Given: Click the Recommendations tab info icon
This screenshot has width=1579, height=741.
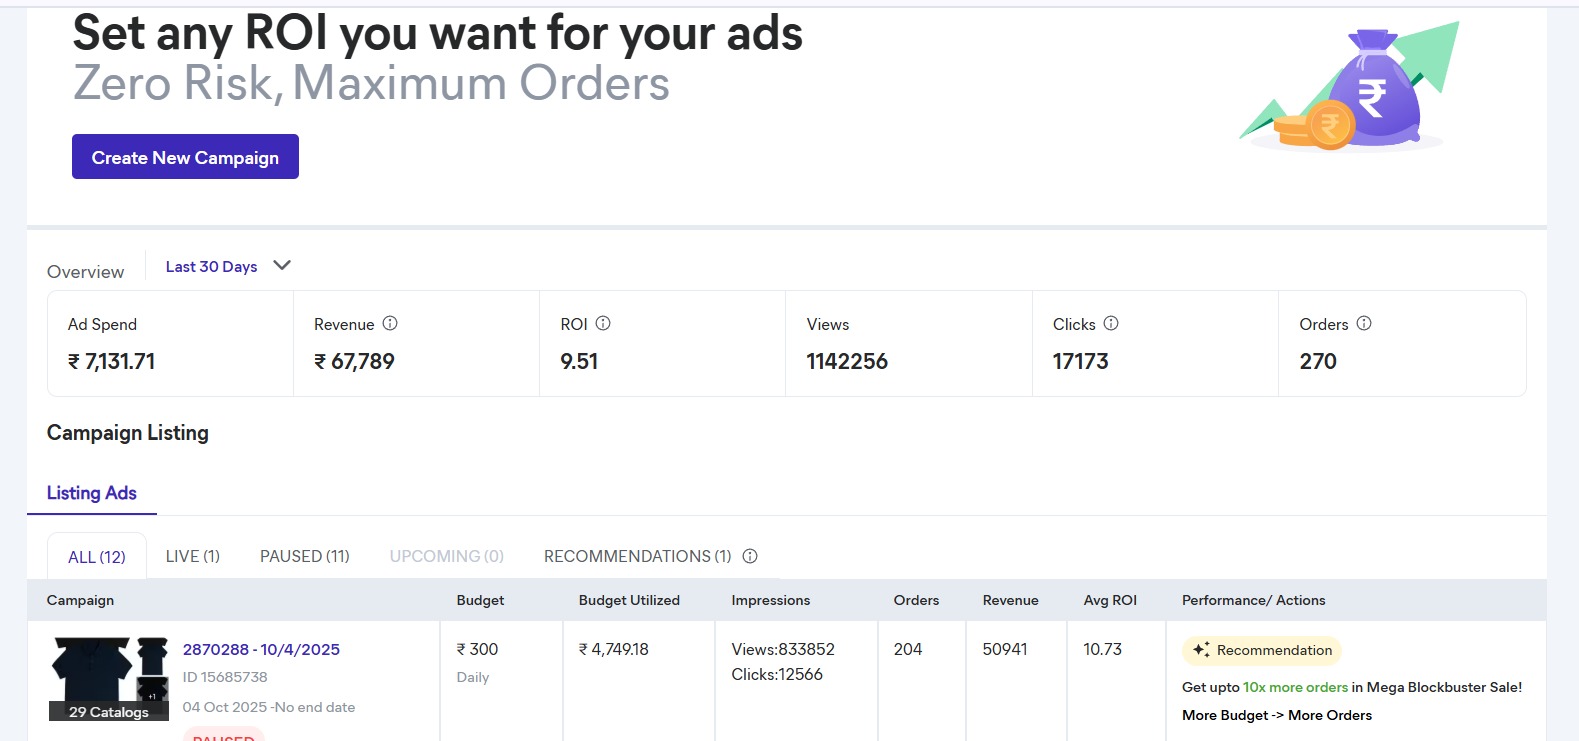Looking at the screenshot, I should pos(750,556).
